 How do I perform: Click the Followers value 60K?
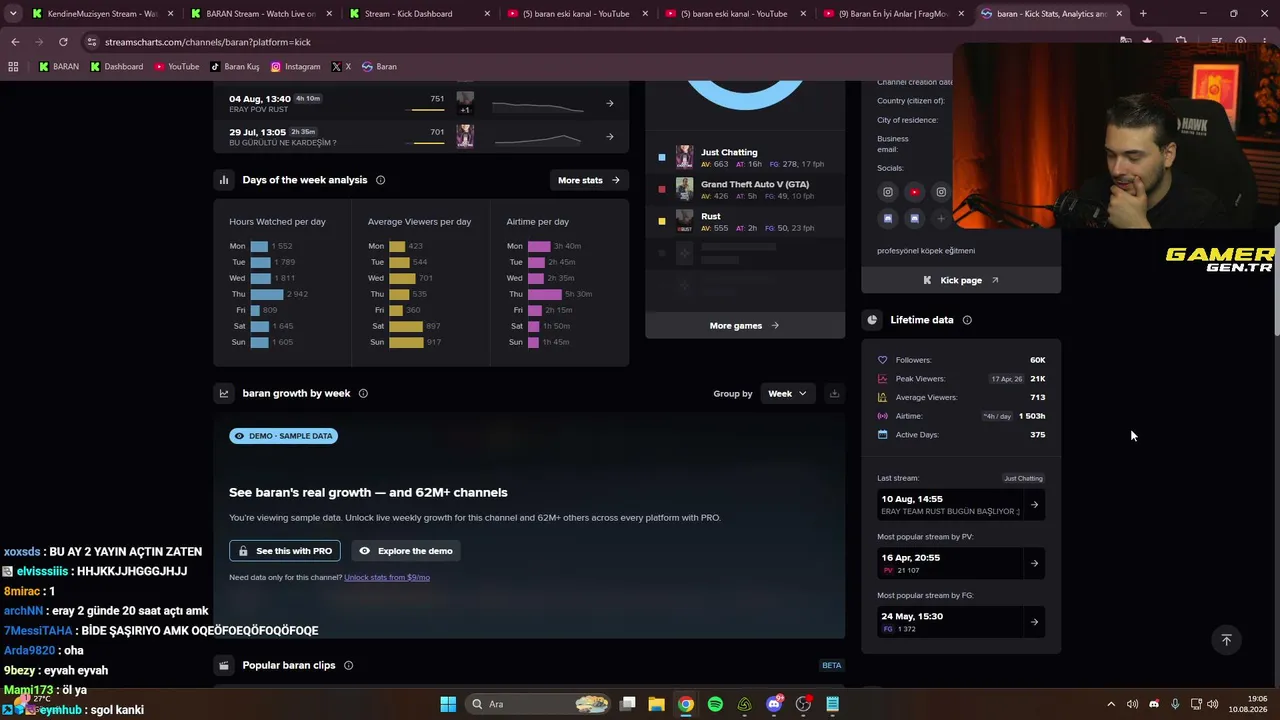1037,360
